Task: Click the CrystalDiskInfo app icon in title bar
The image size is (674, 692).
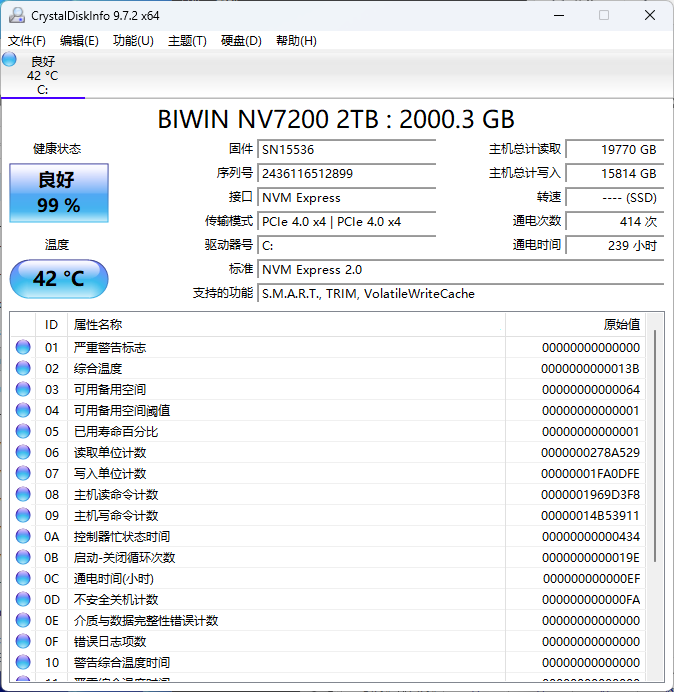Action: 15,16
